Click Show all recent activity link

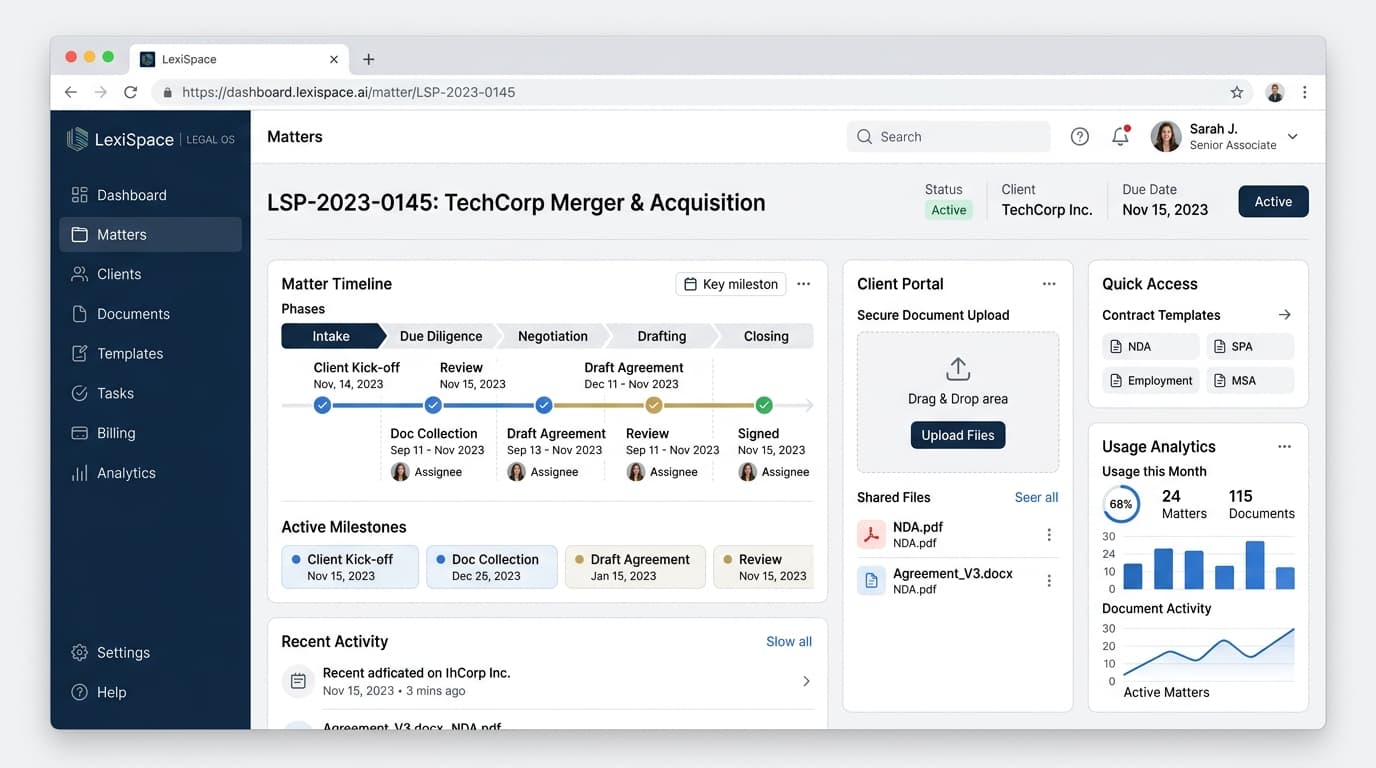(789, 641)
